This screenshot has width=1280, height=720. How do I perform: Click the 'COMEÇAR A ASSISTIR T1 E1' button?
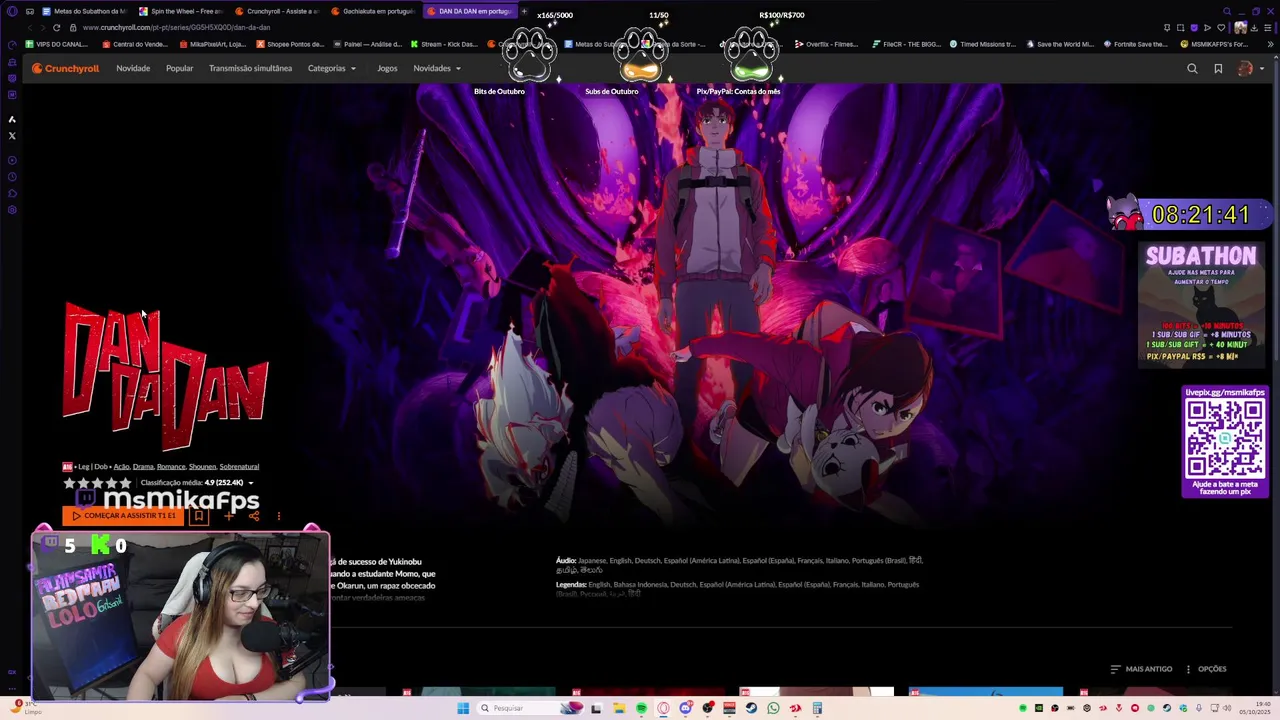[123, 515]
